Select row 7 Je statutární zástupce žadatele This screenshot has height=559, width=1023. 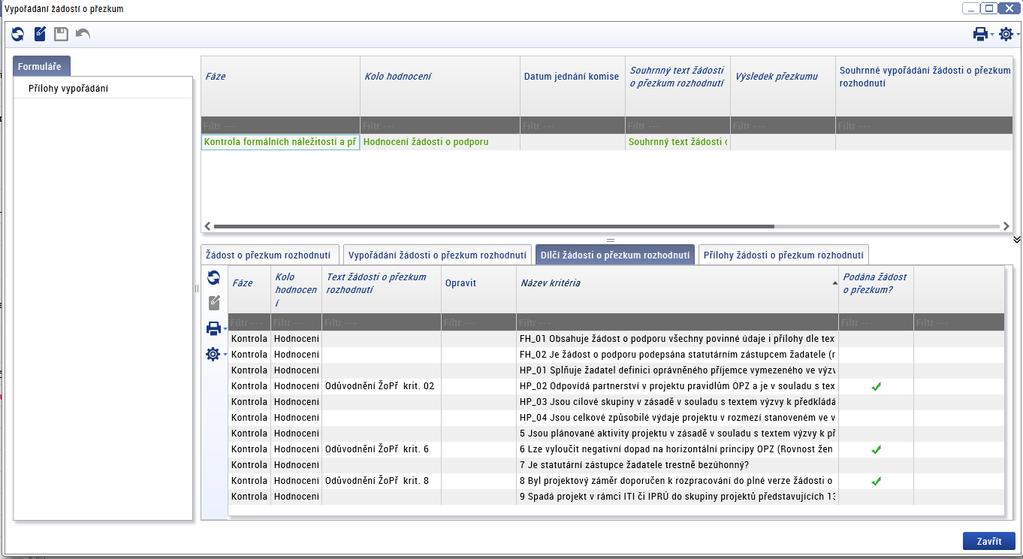coord(616,464)
